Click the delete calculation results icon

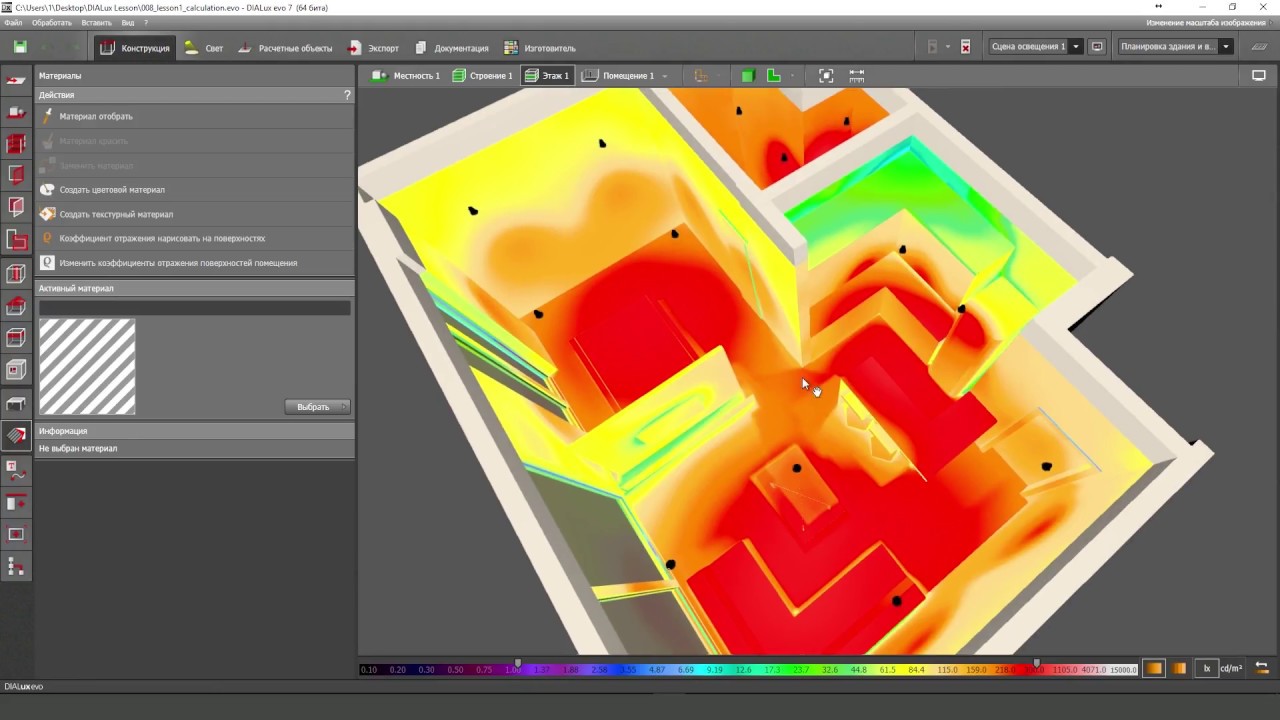point(965,47)
